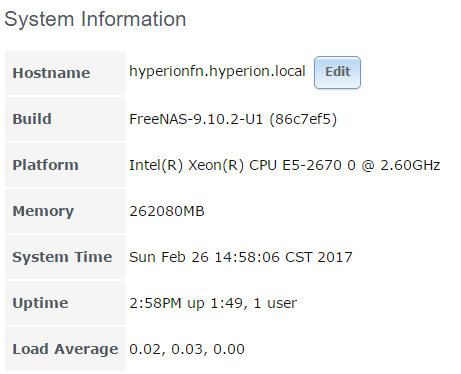Screen dimensions: 461x374
Task: Select the Sun Feb 26 system time value
Action: click(241, 257)
